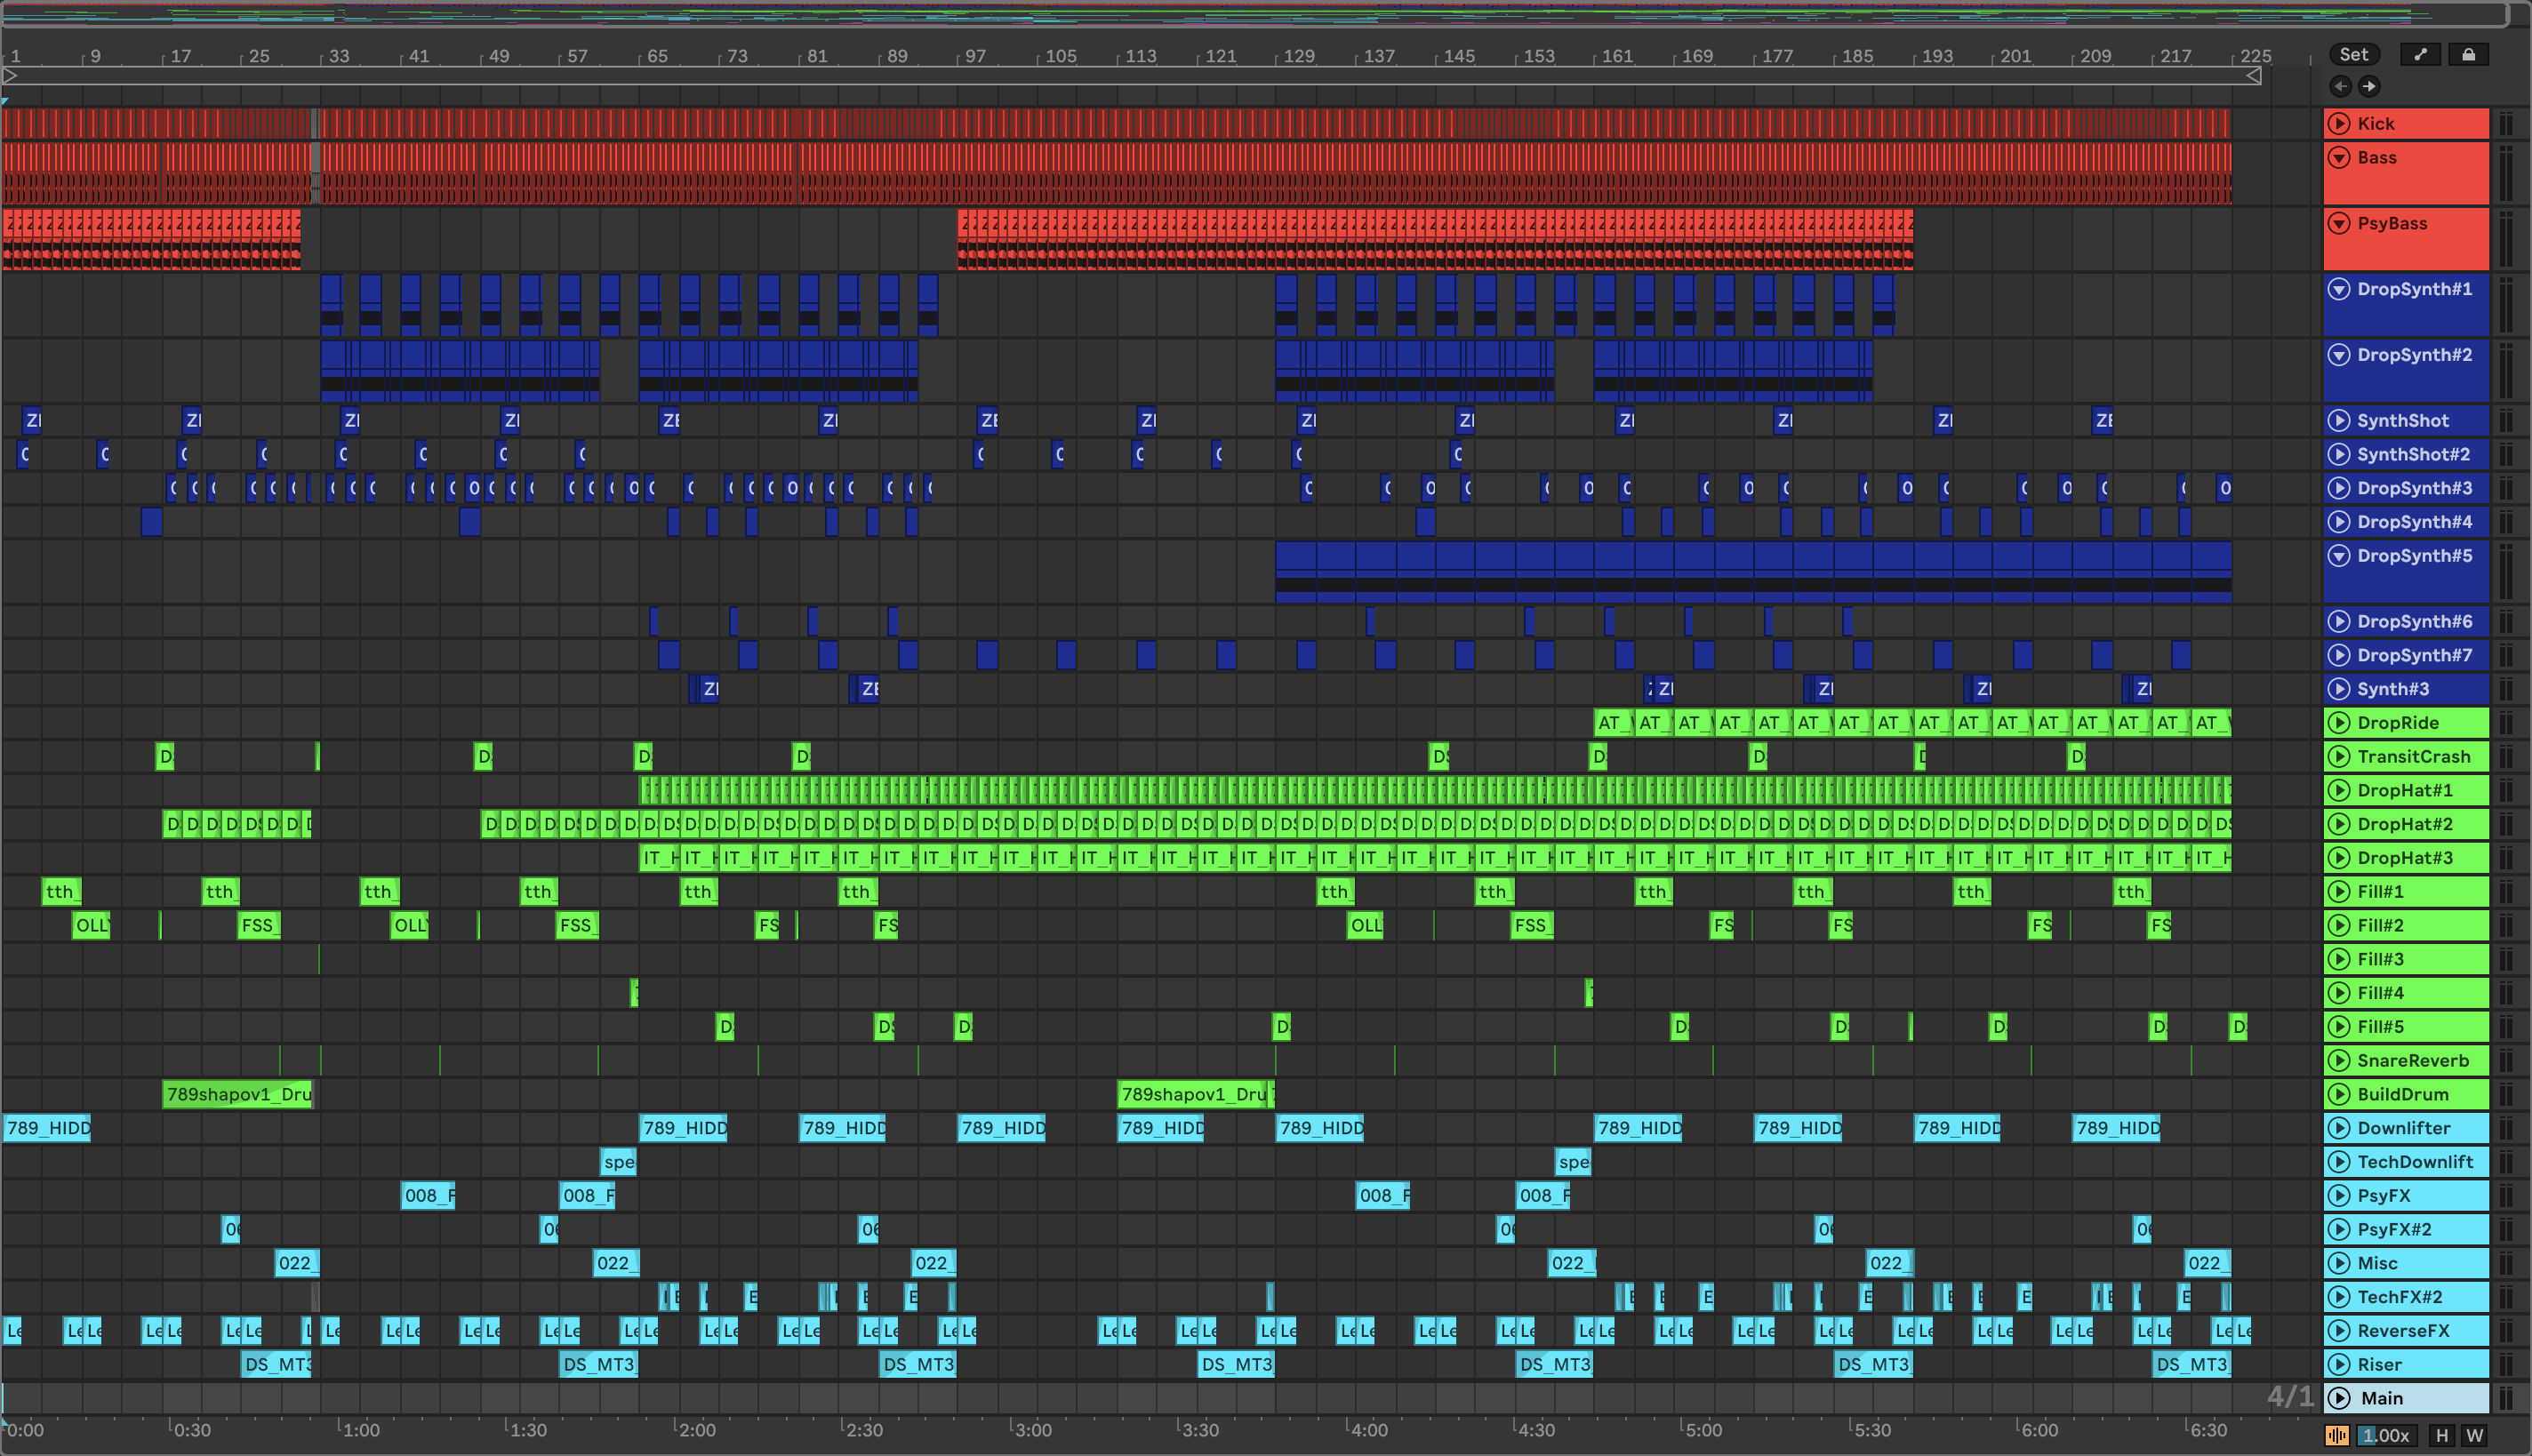Click the round play icon on Main track
The image size is (2532, 1456).
click(2339, 1398)
